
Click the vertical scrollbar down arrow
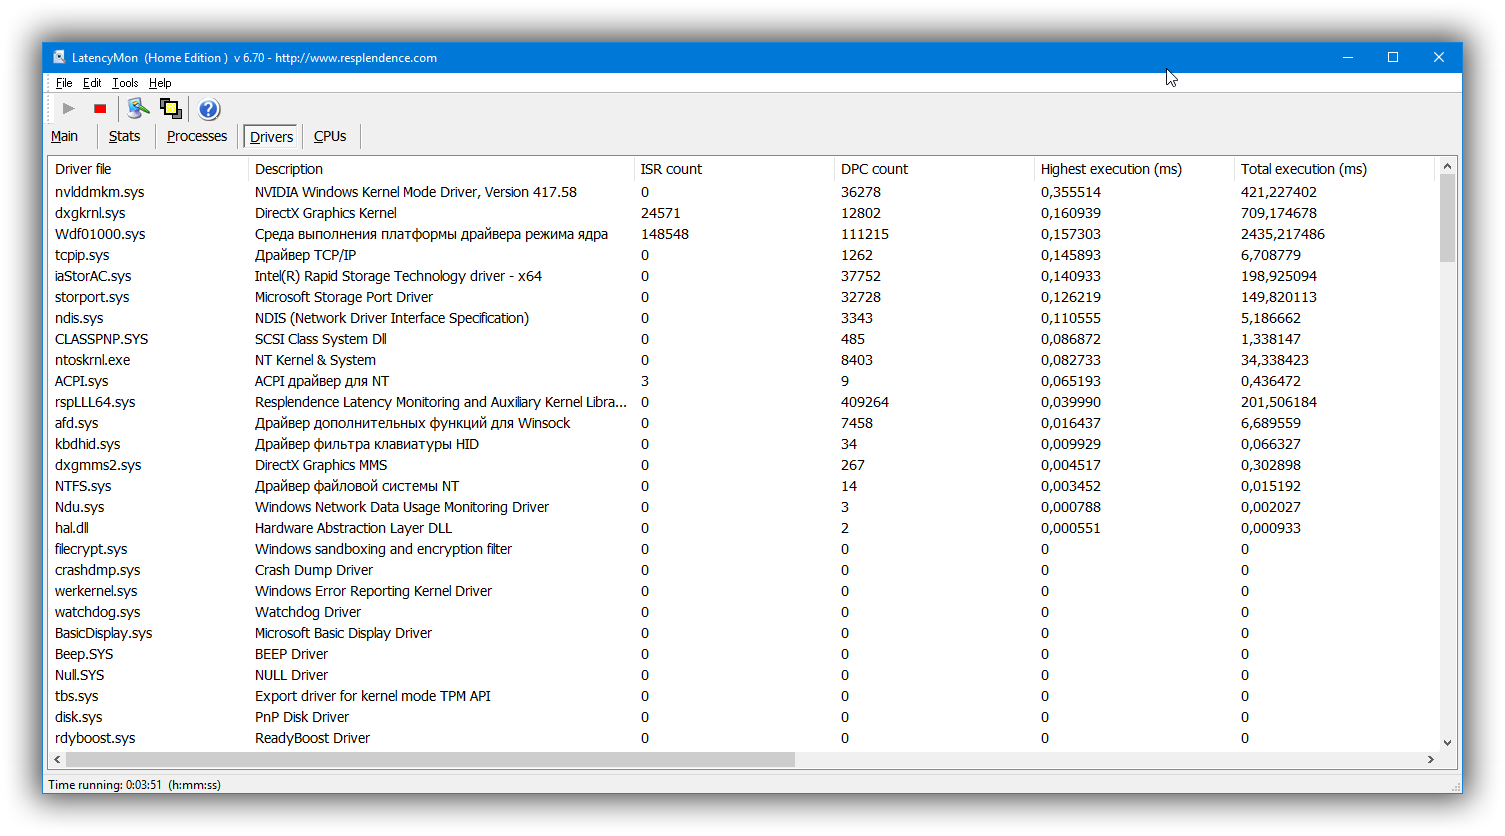1447,743
